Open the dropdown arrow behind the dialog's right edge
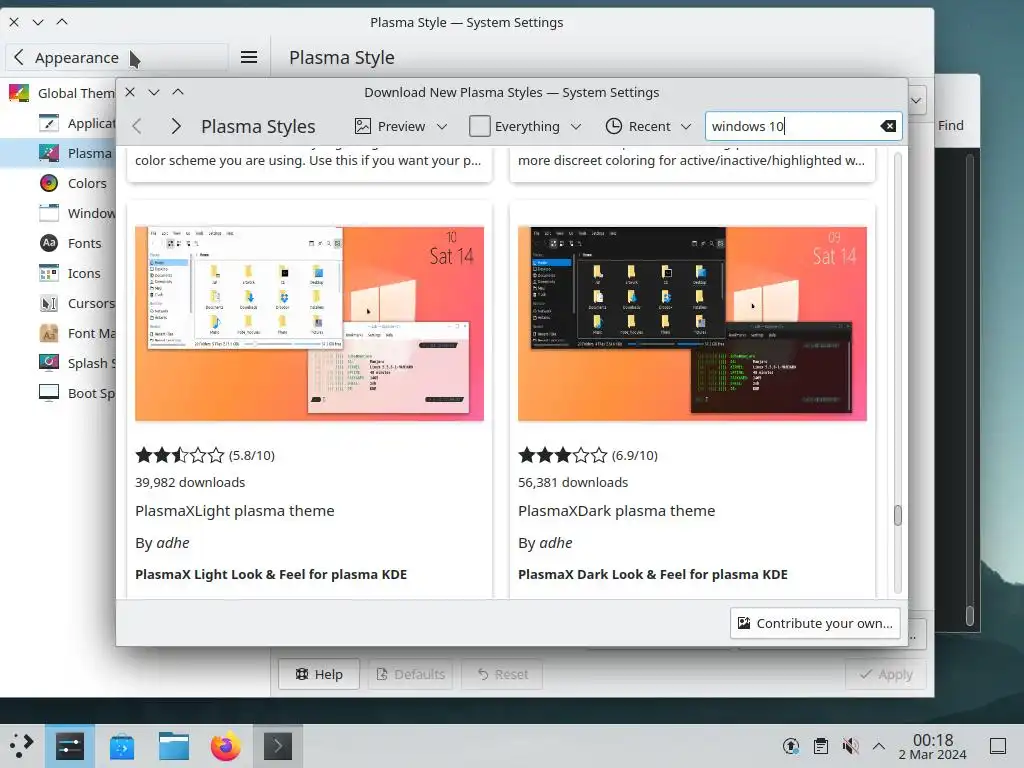The width and height of the screenshot is (1024, 768). point(916,101)
